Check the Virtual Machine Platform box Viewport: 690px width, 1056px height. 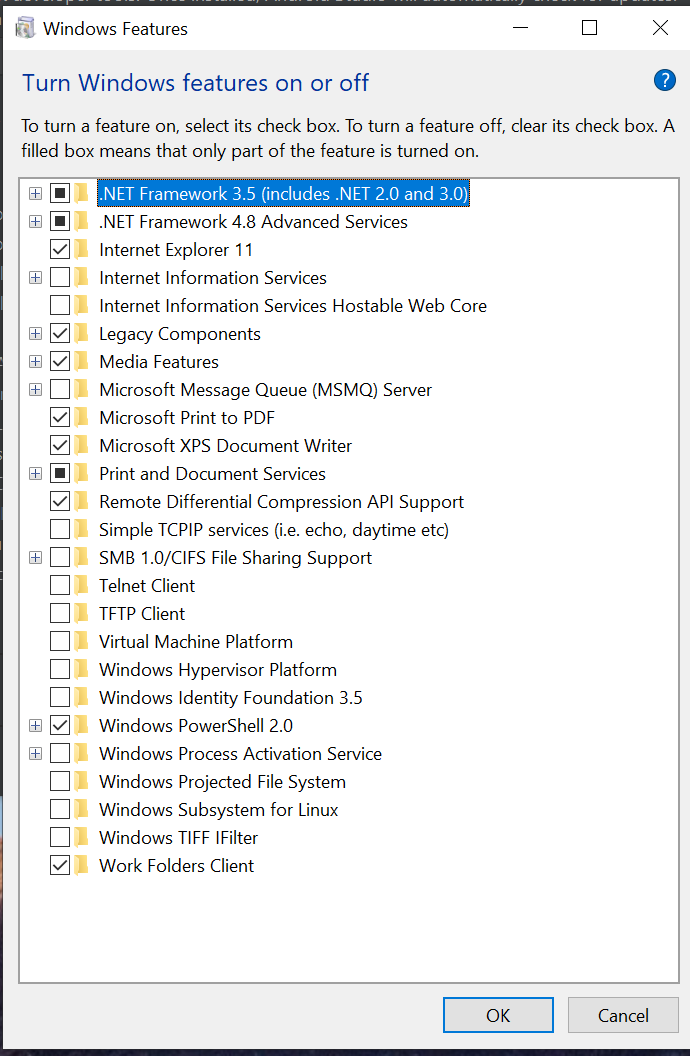[60, 642]
